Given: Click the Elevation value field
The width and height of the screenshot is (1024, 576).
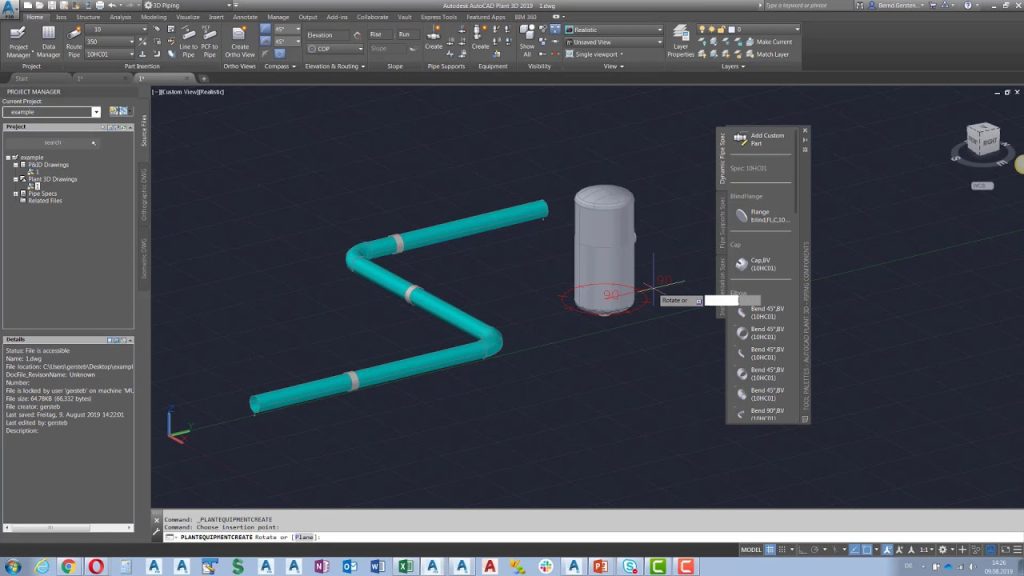Looking at the screenshot, I should pos(328,34).
